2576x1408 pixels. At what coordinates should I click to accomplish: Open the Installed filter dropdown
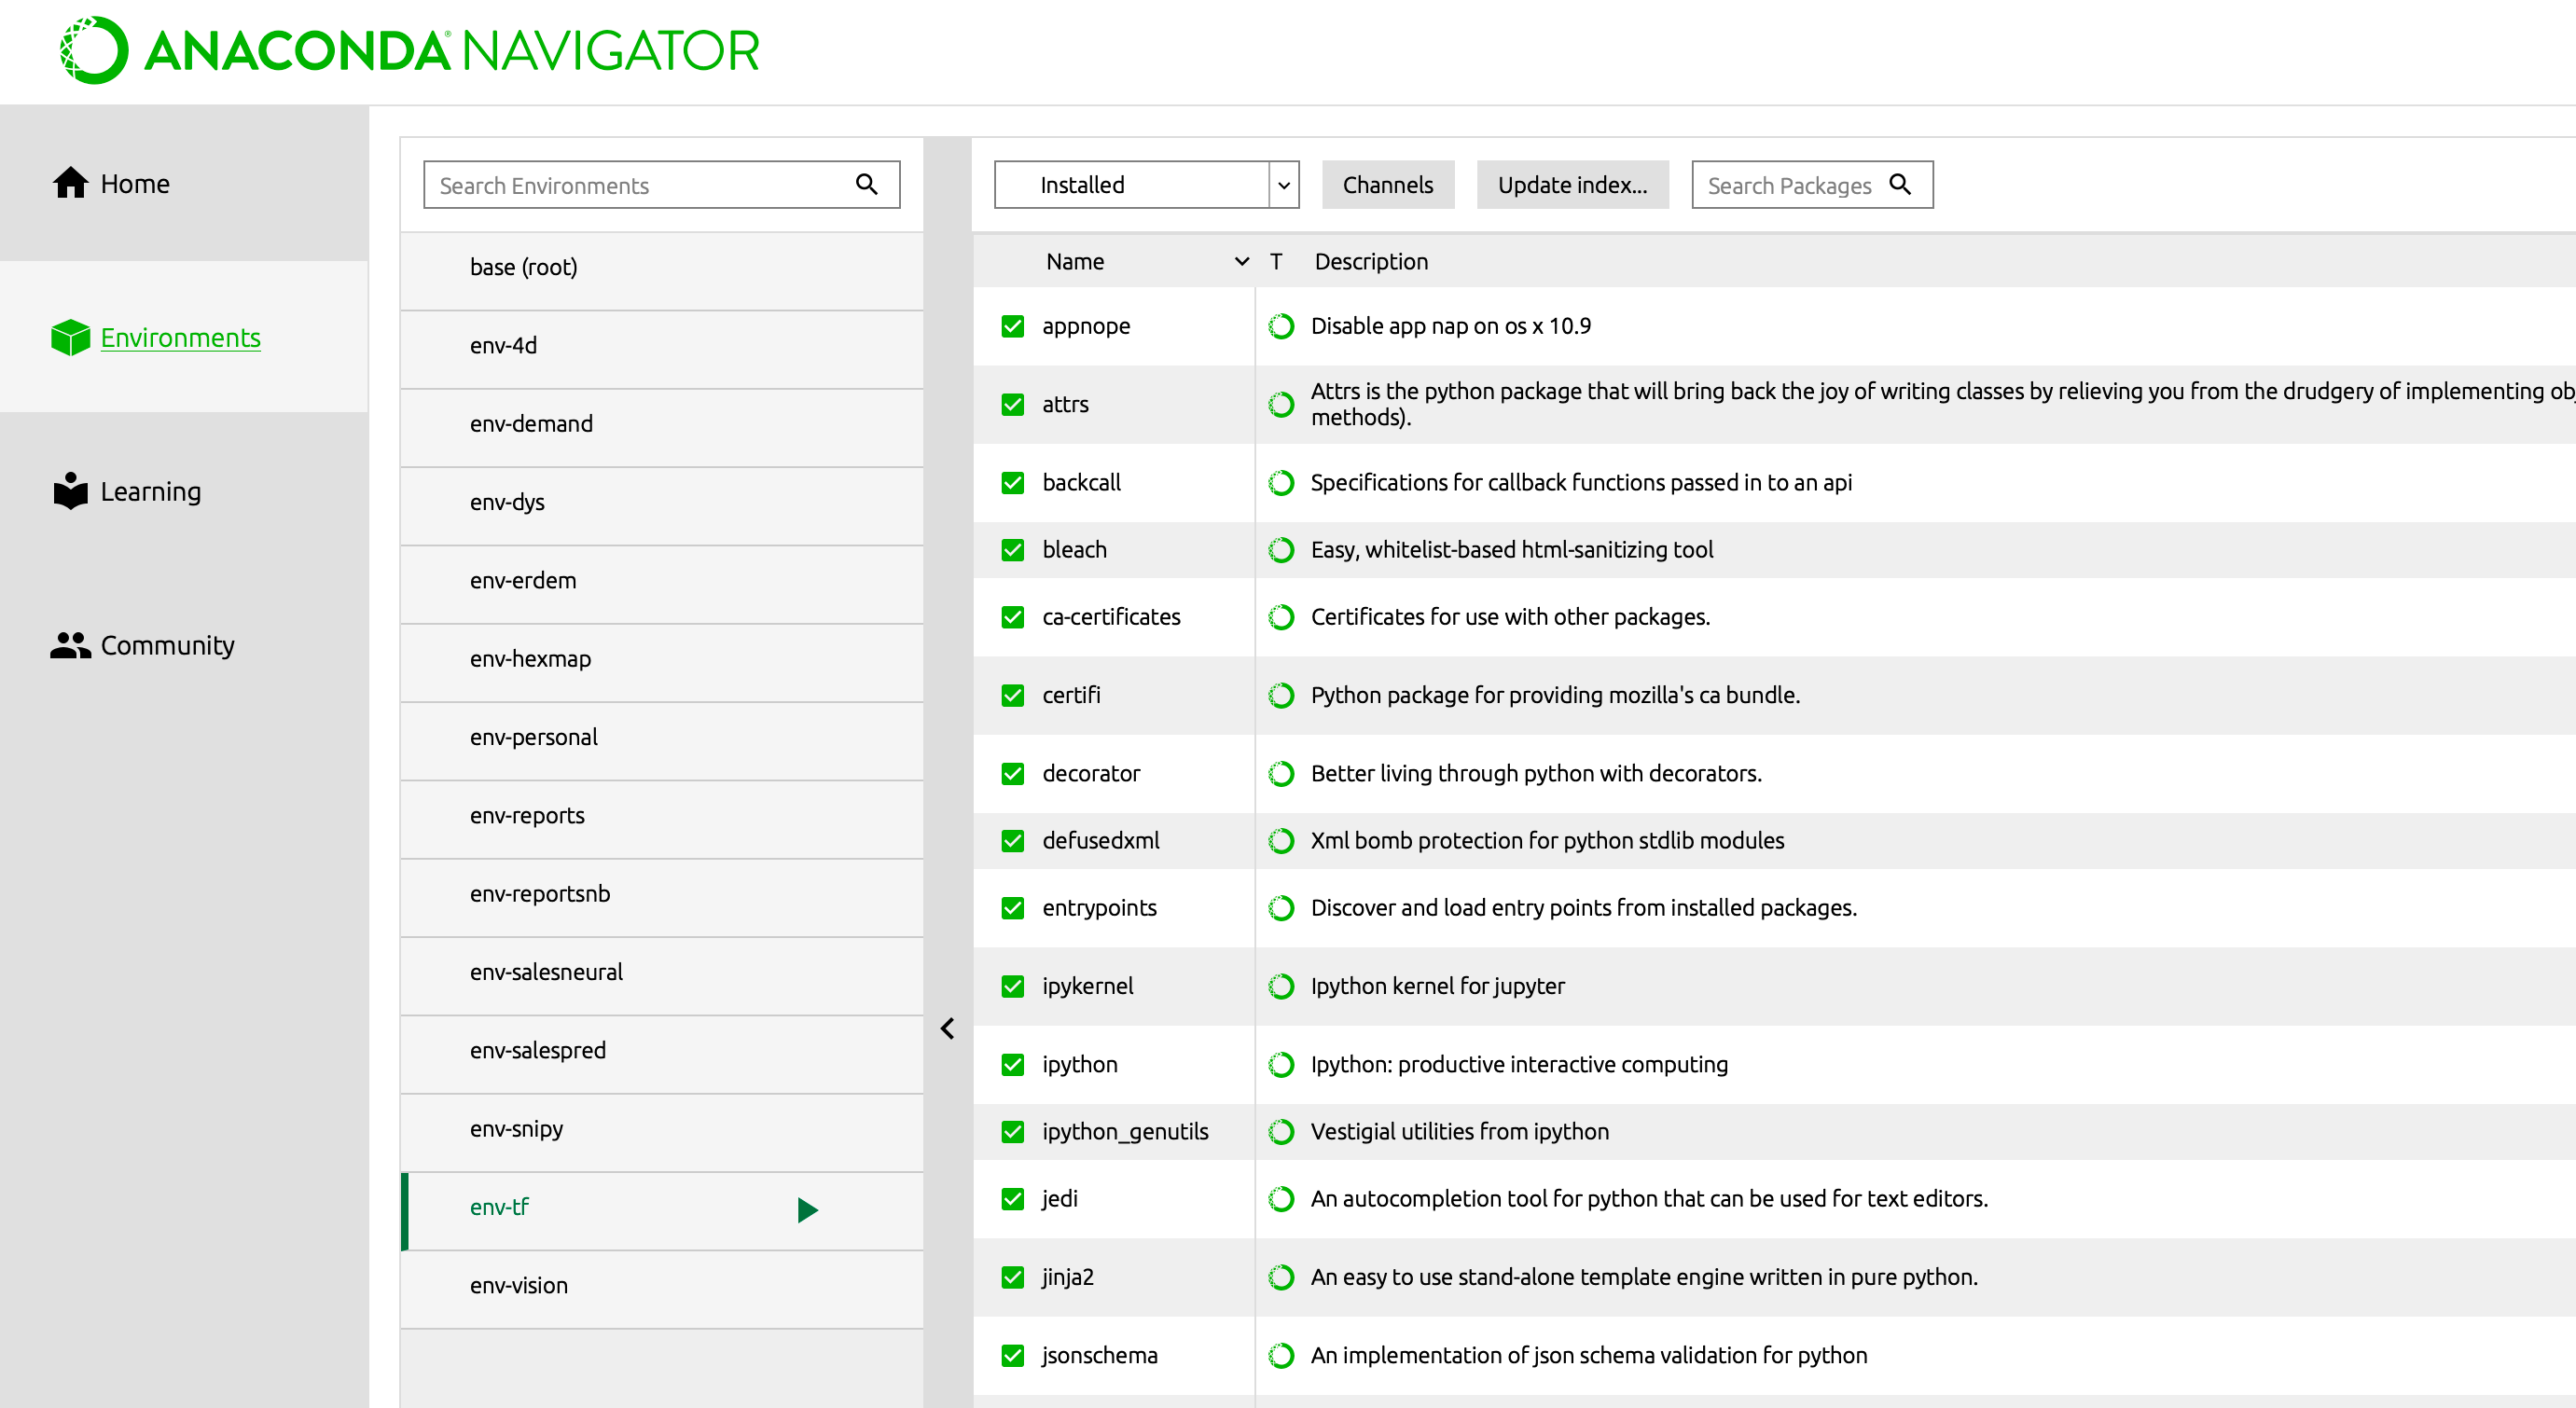pyautogui.click(x=1145, y=184)
